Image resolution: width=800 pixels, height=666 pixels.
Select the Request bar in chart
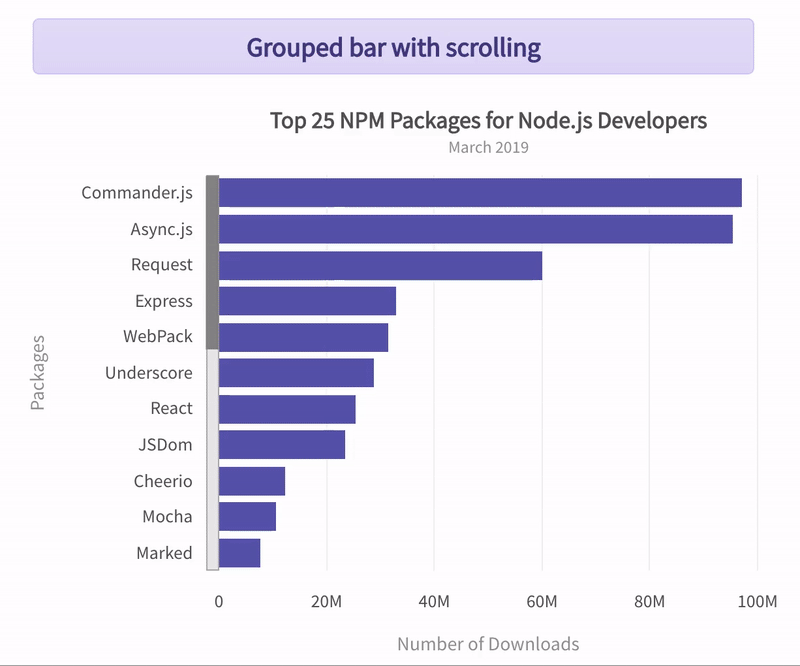380,265
